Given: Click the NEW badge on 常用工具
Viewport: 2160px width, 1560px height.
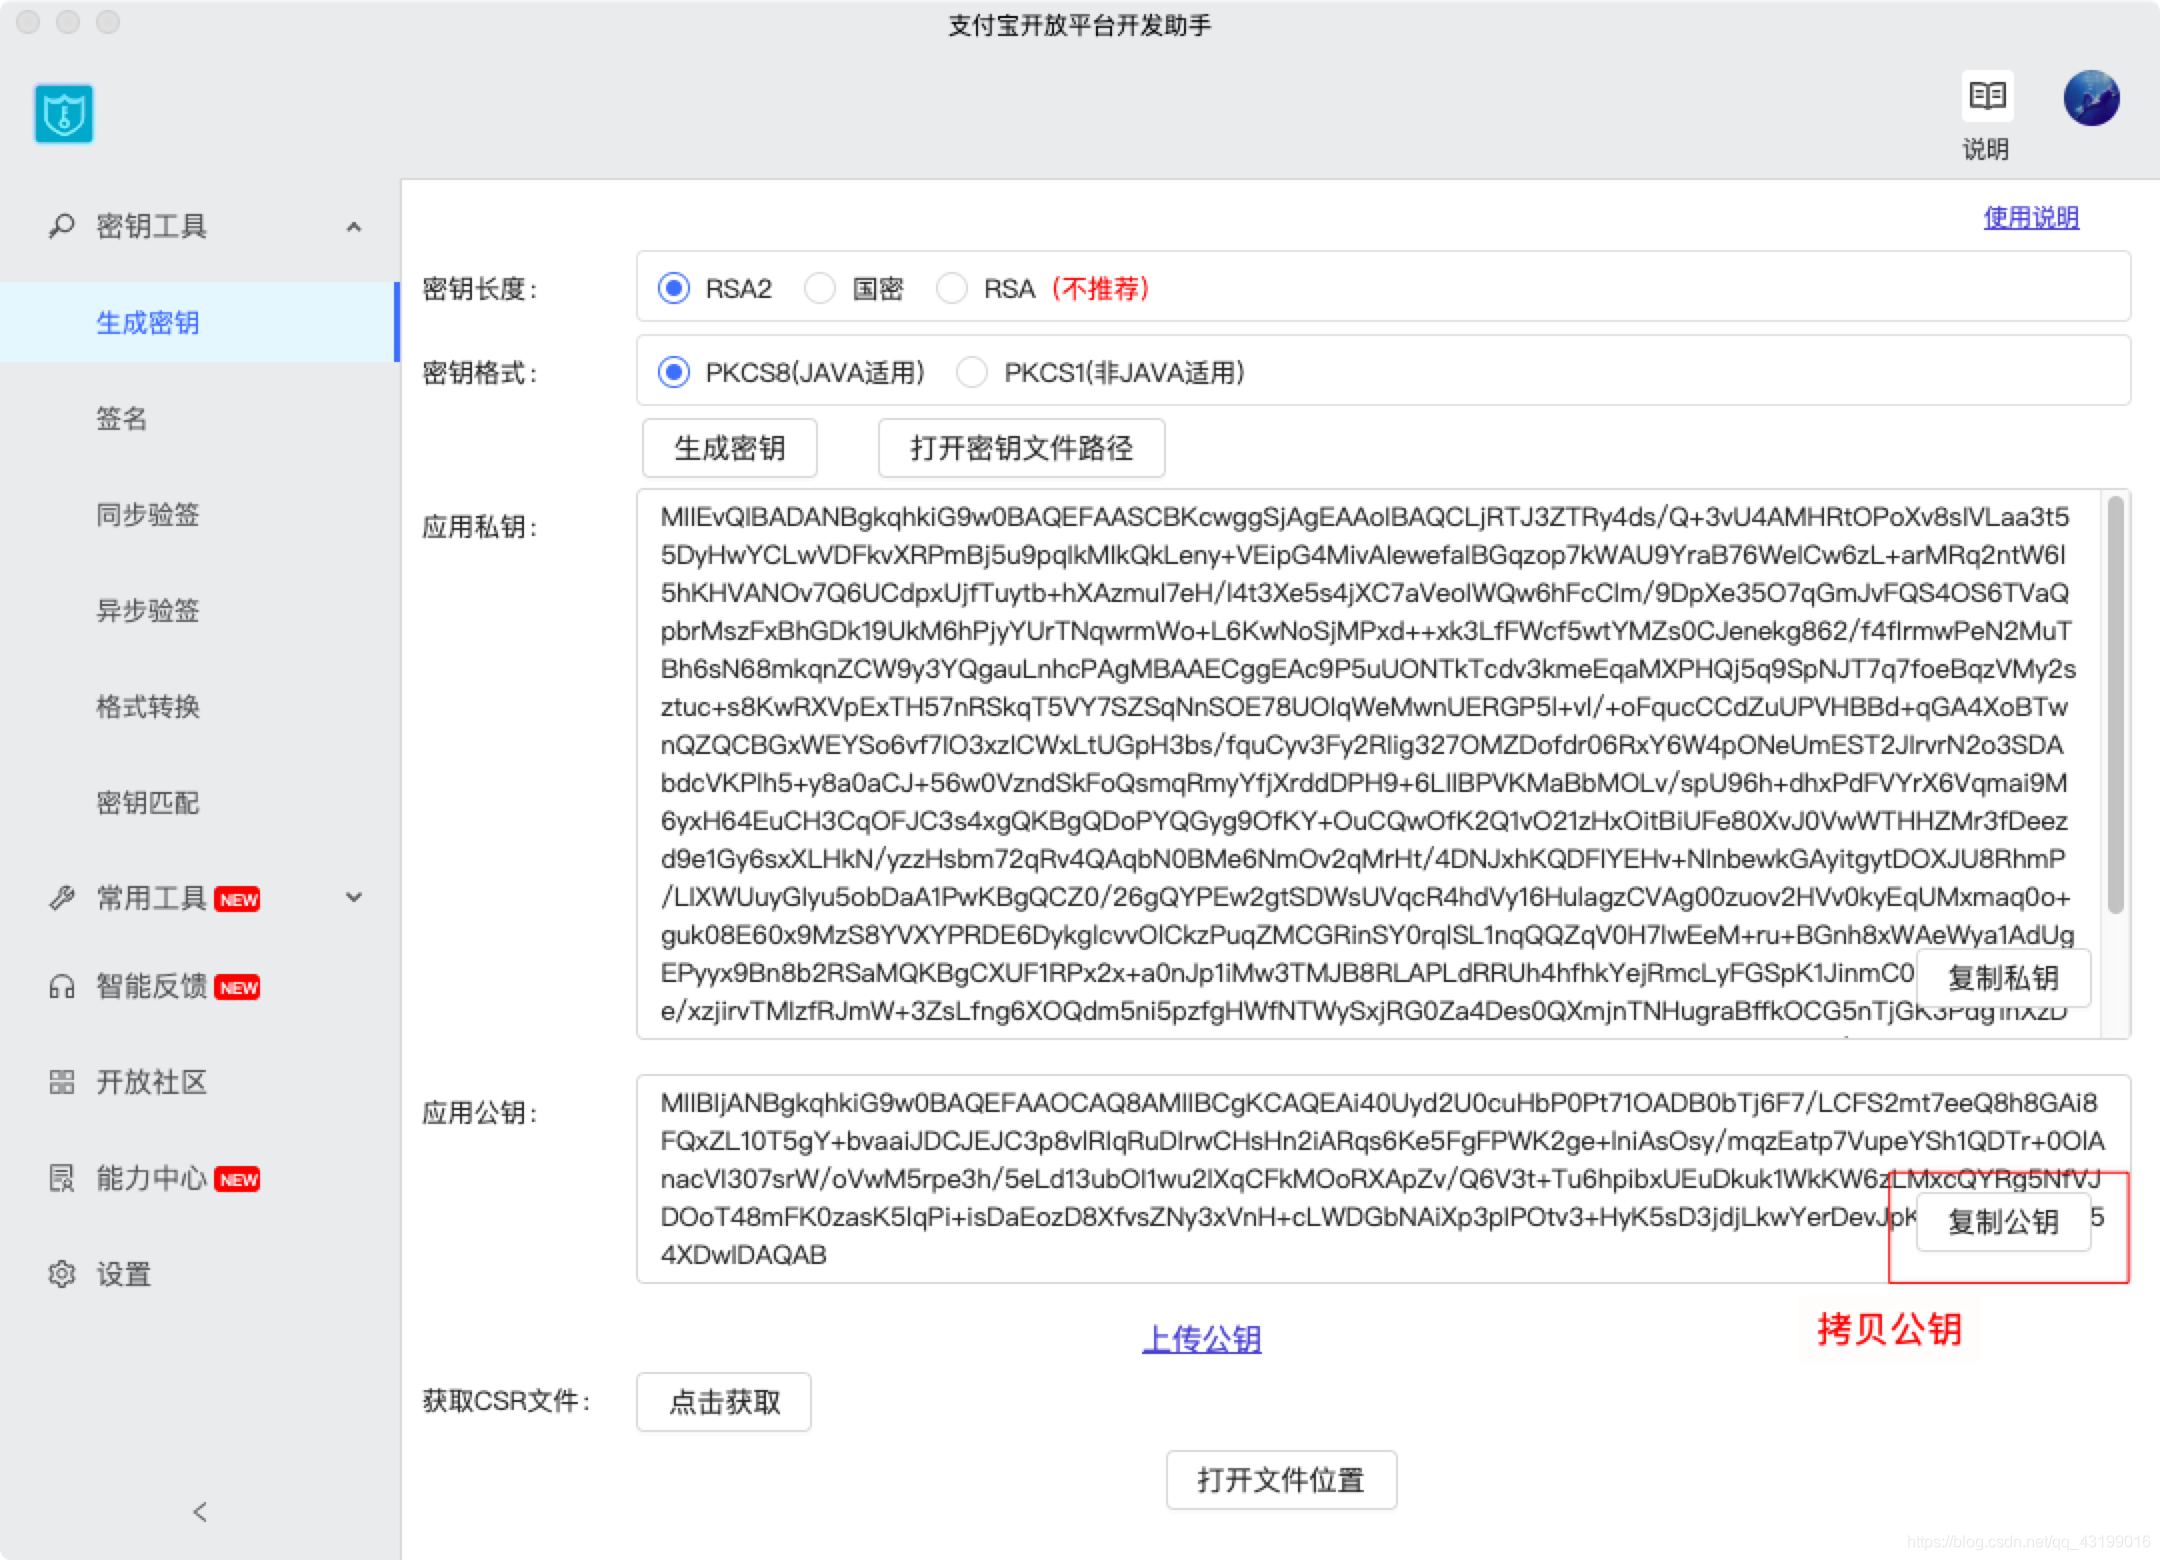Looking at the screenshot, I should click(x=238, y=899).
